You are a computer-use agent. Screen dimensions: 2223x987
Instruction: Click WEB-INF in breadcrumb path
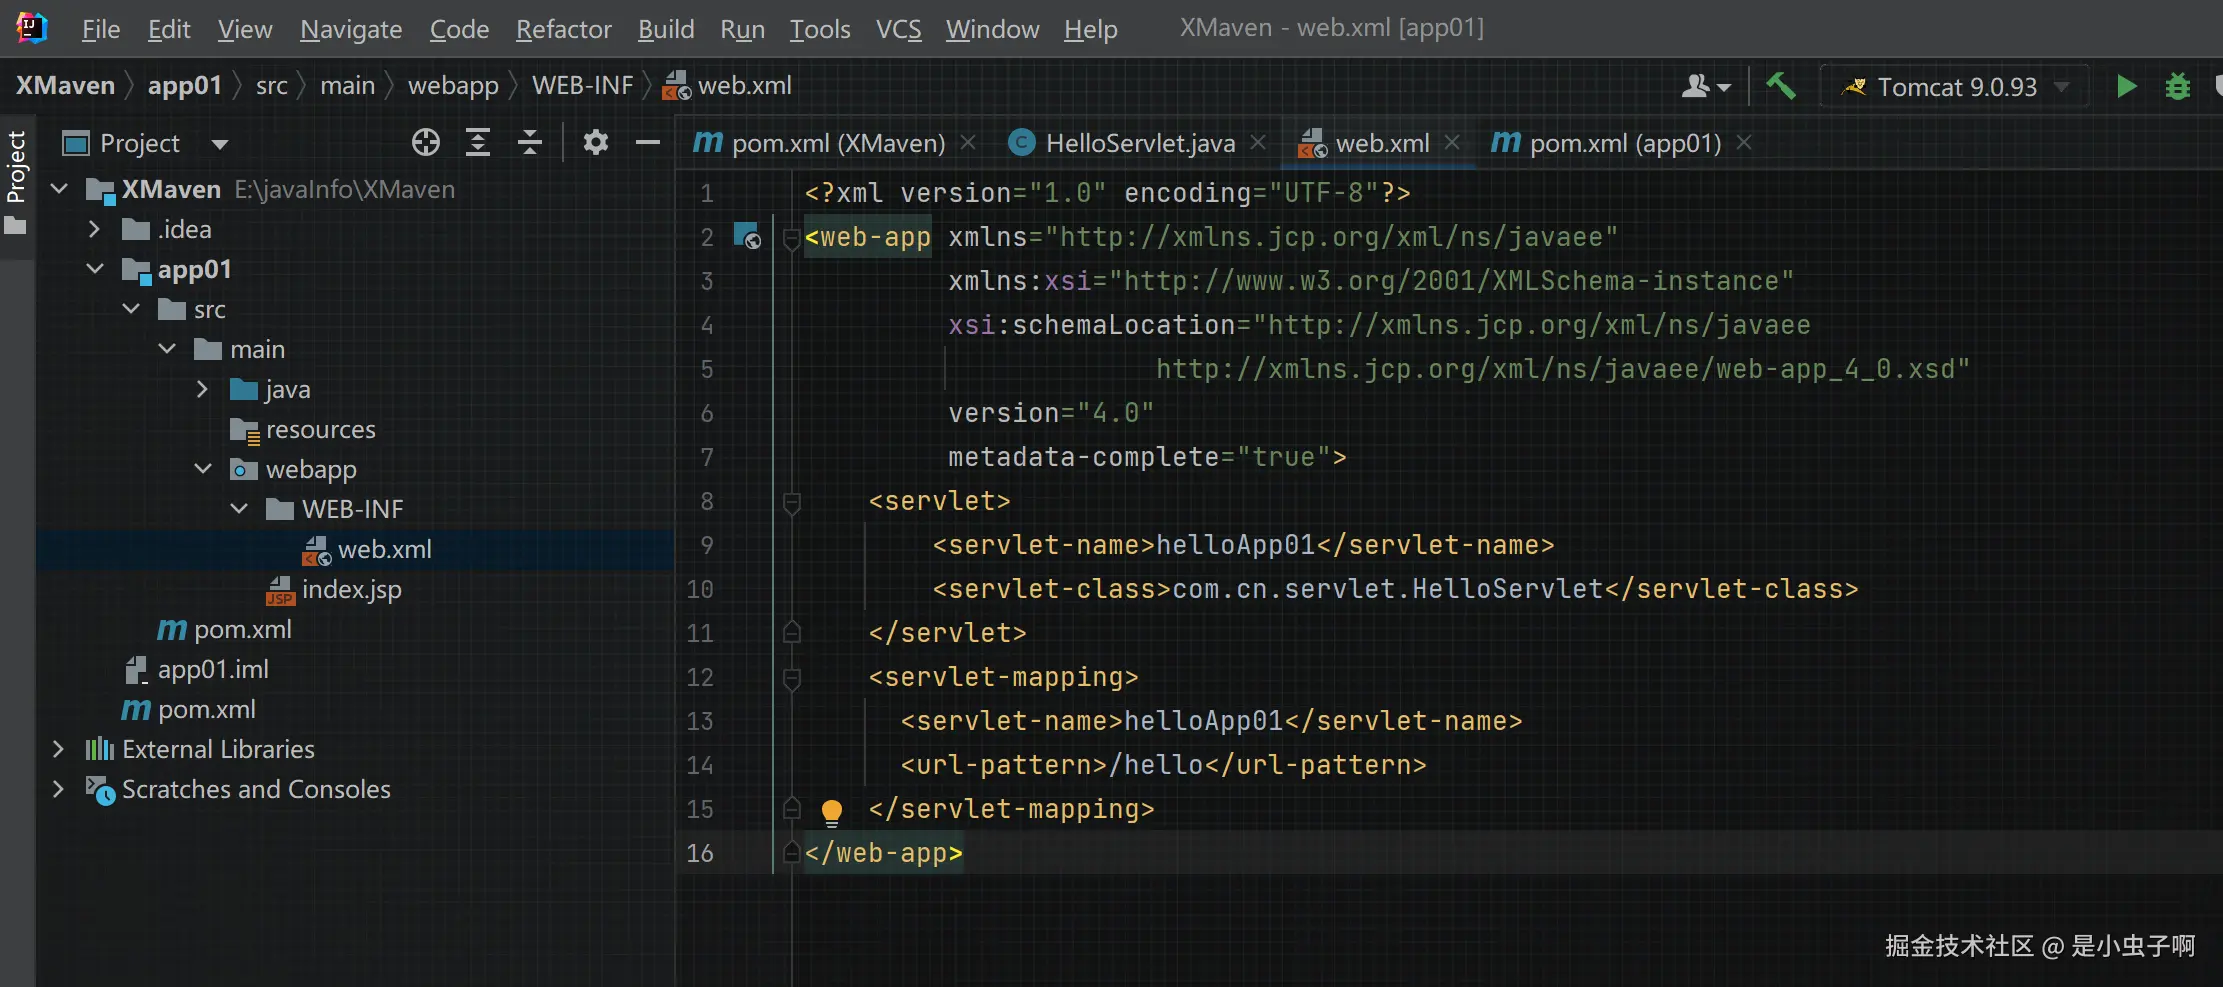point(582,86)
